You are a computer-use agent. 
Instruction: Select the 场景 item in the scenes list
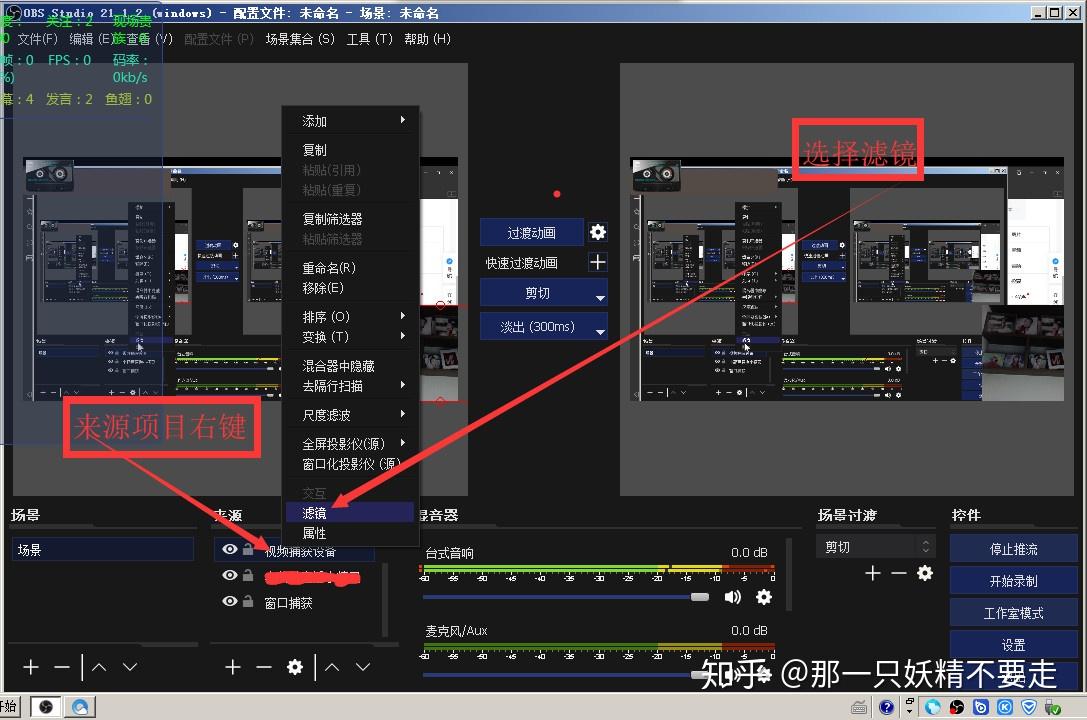click(x=103, y=550)
